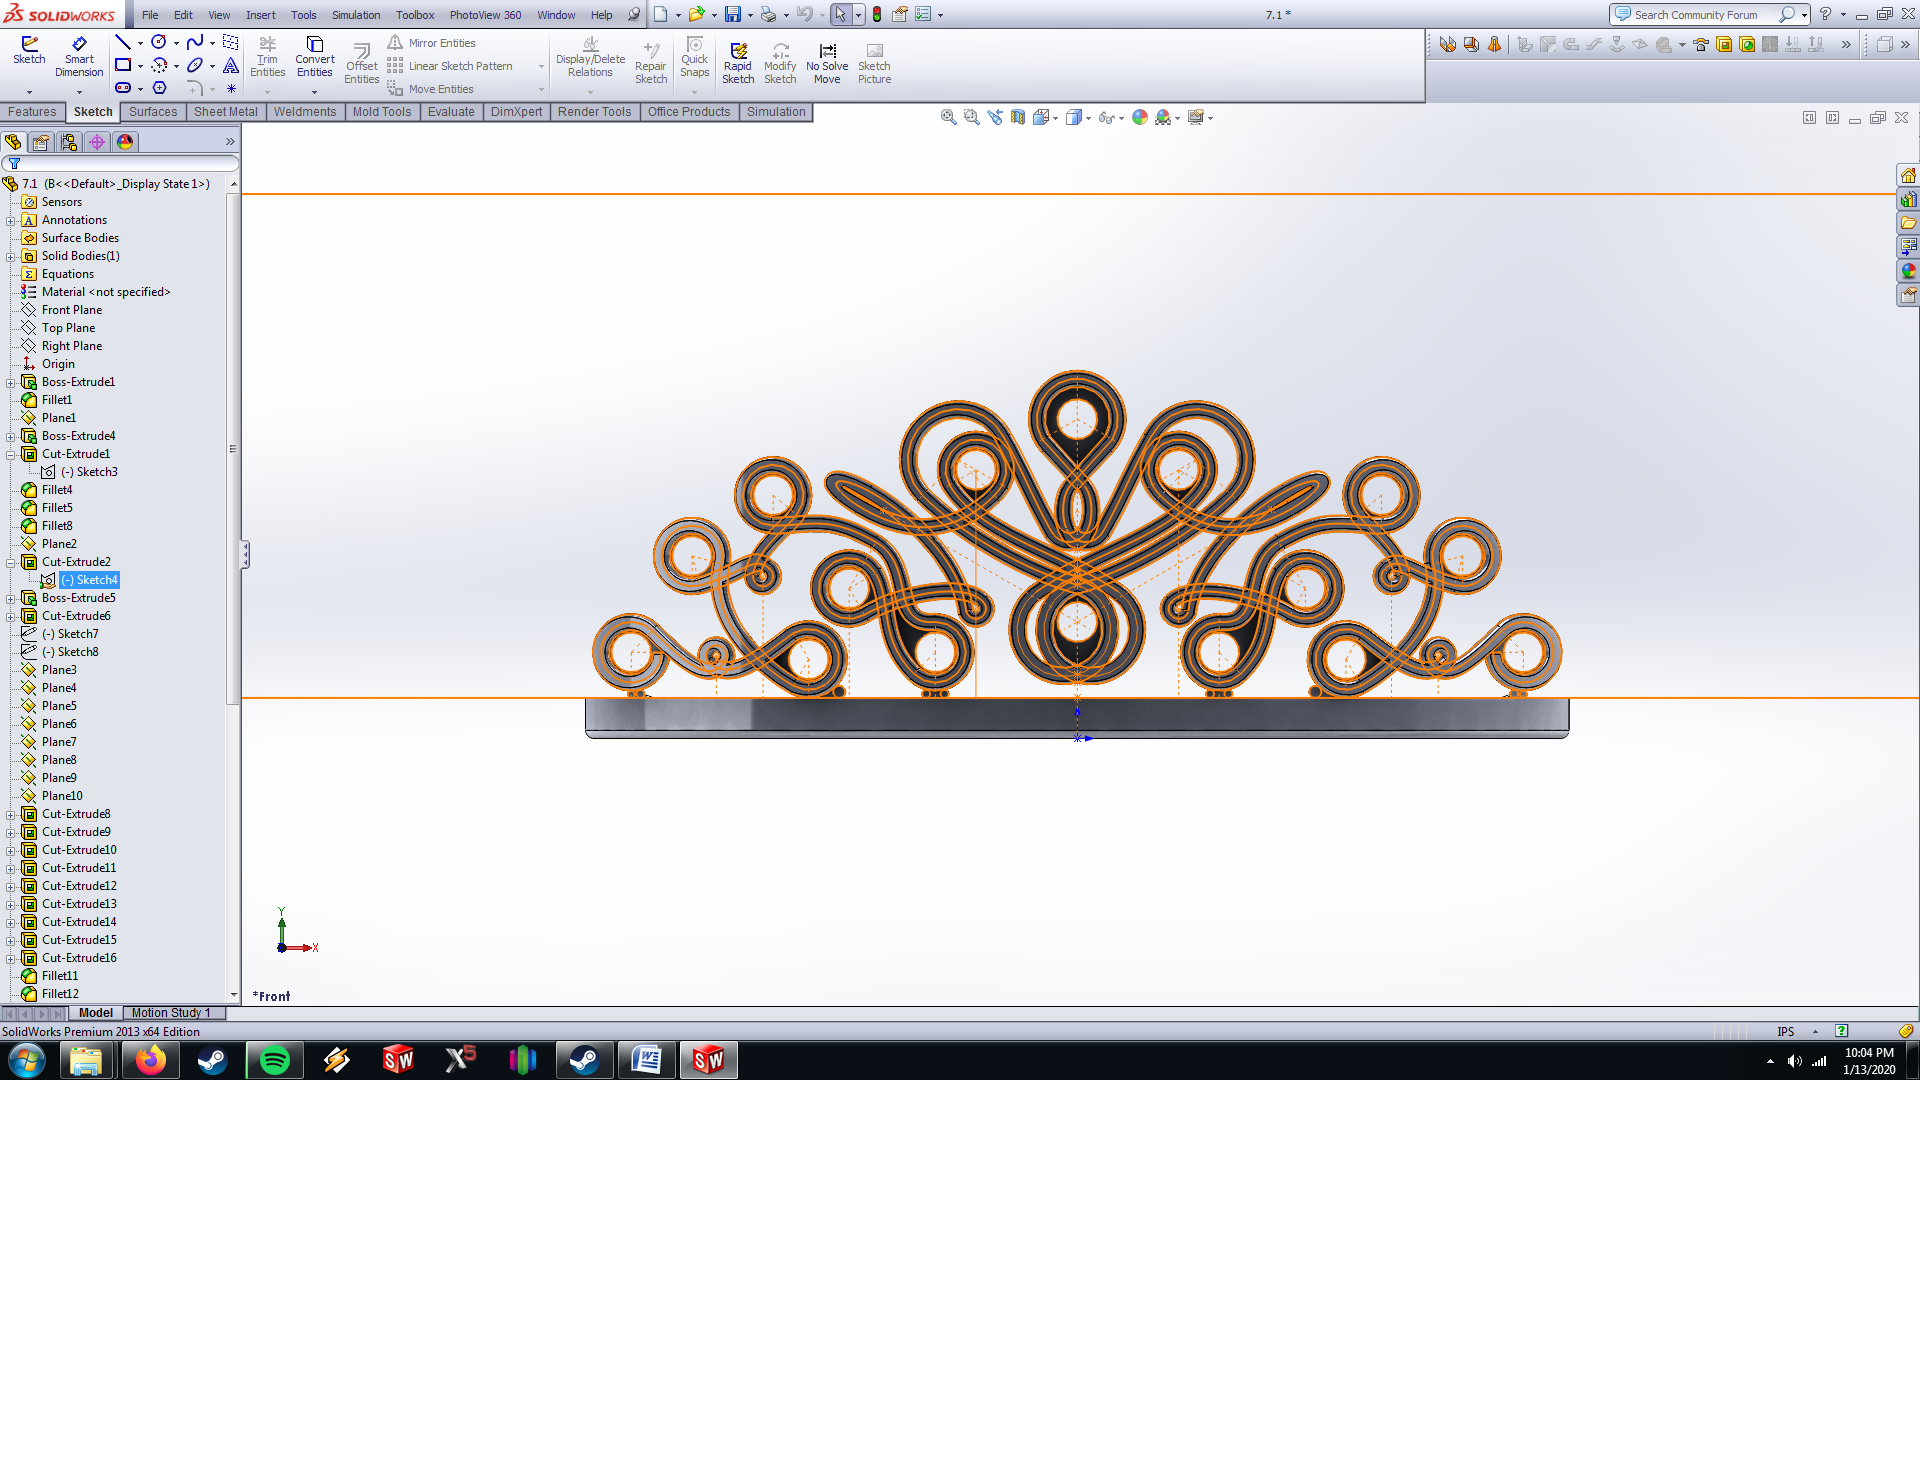Expand the Boss-Extrude5 feature node

coord(11,598)
